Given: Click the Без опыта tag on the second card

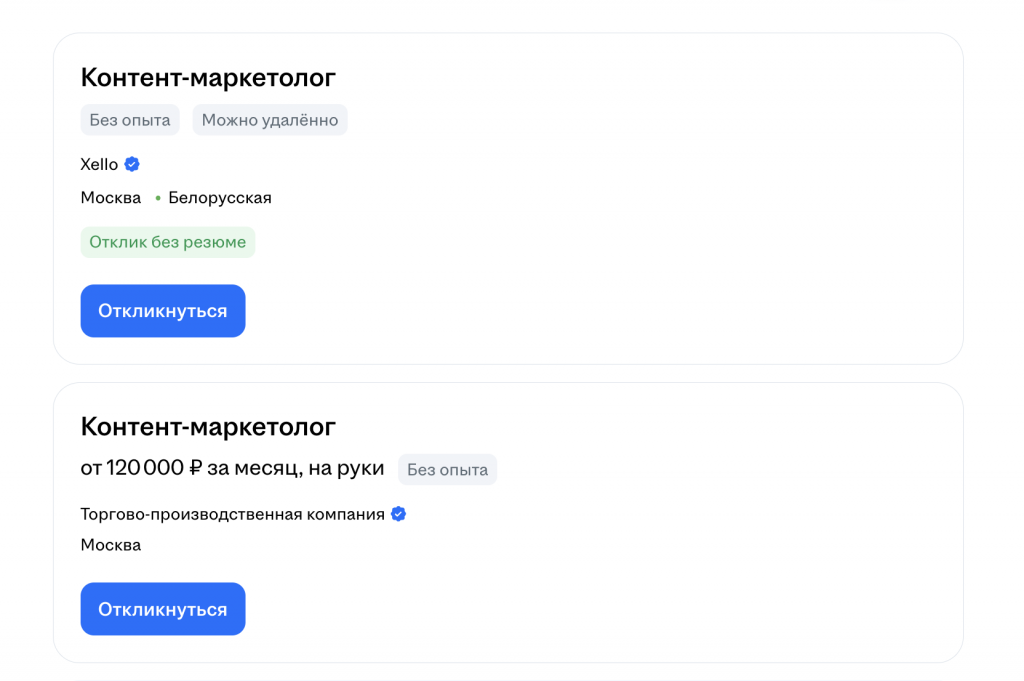Looking at the screenshot, I should pos(447,469).
